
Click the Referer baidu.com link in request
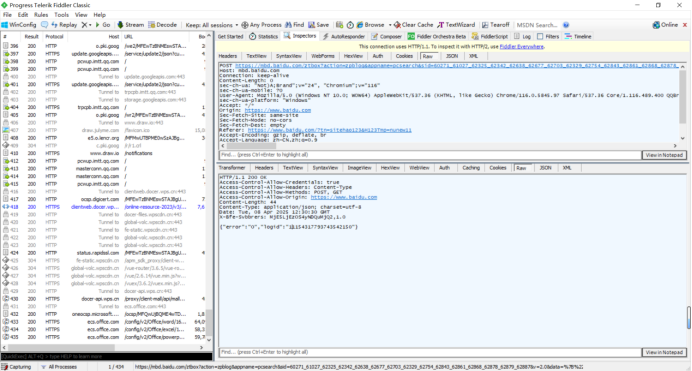point(330,131)
